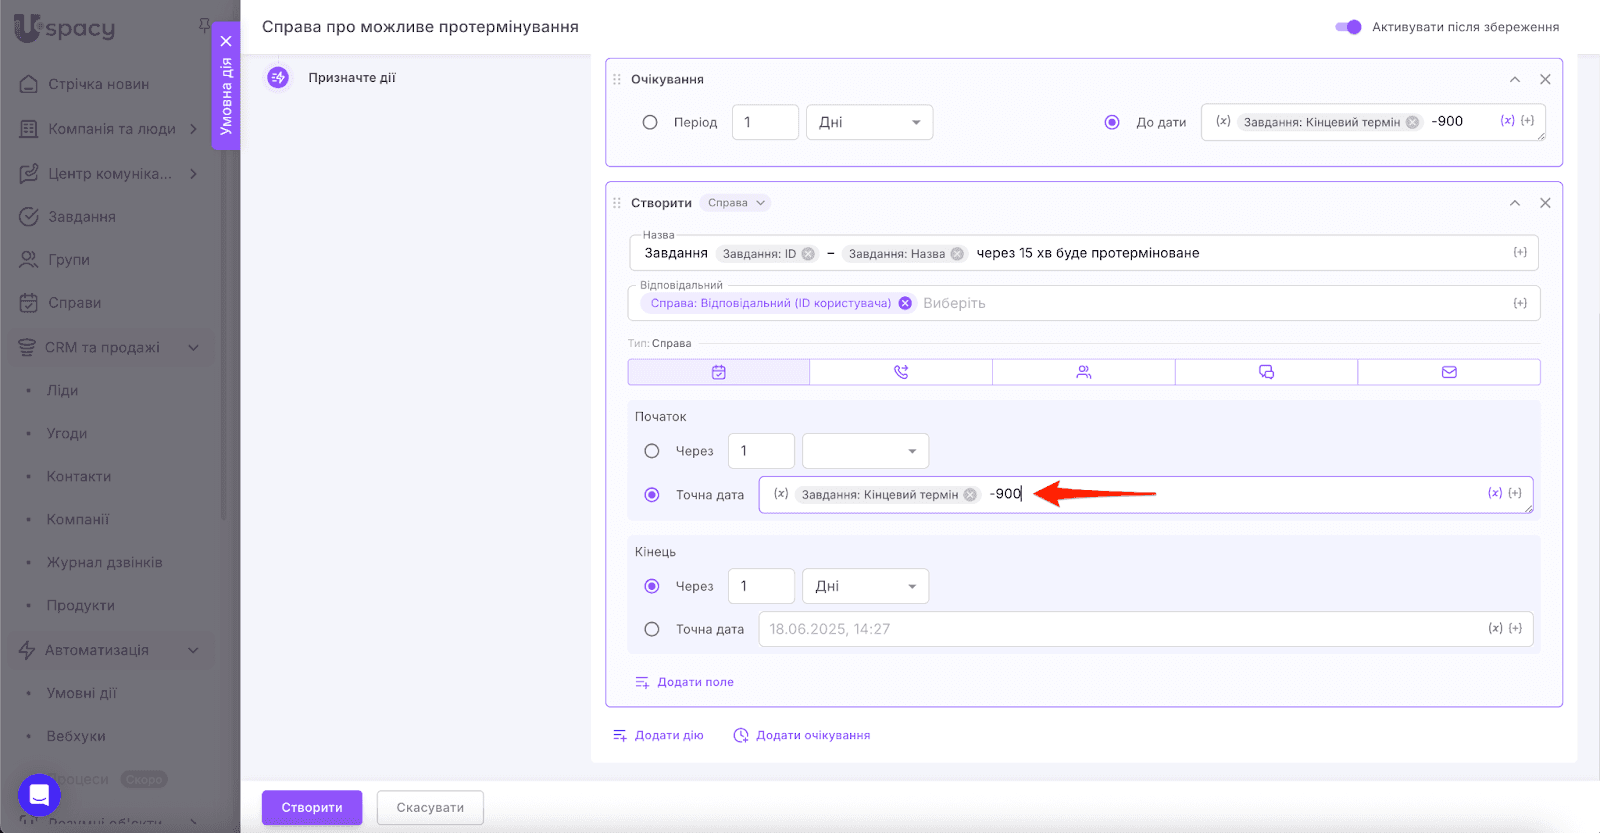Select the phone call activity type icon
Viewport: 1600px width, 833px height.
(900, 372)
